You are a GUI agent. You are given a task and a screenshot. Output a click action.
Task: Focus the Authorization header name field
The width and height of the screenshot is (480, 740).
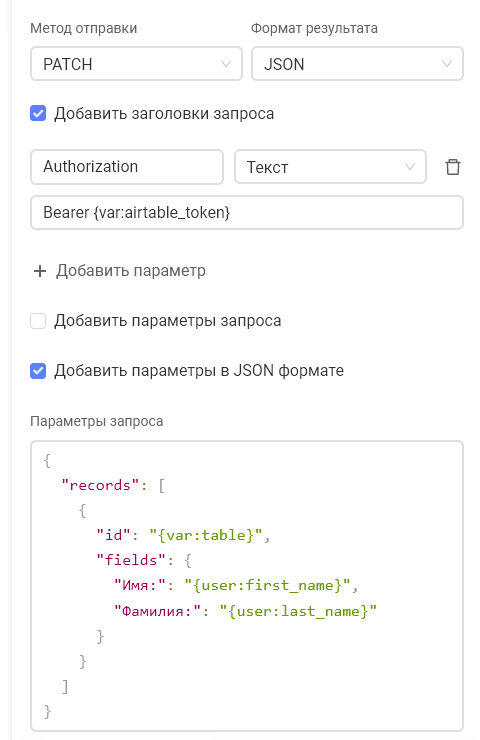point(127,167)
